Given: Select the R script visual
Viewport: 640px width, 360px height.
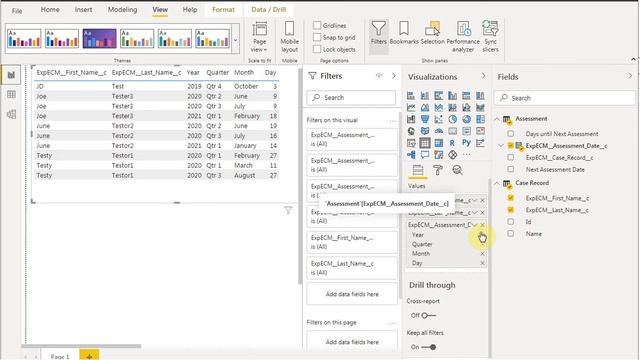Looking at the screenshot, I should [452, 143].
